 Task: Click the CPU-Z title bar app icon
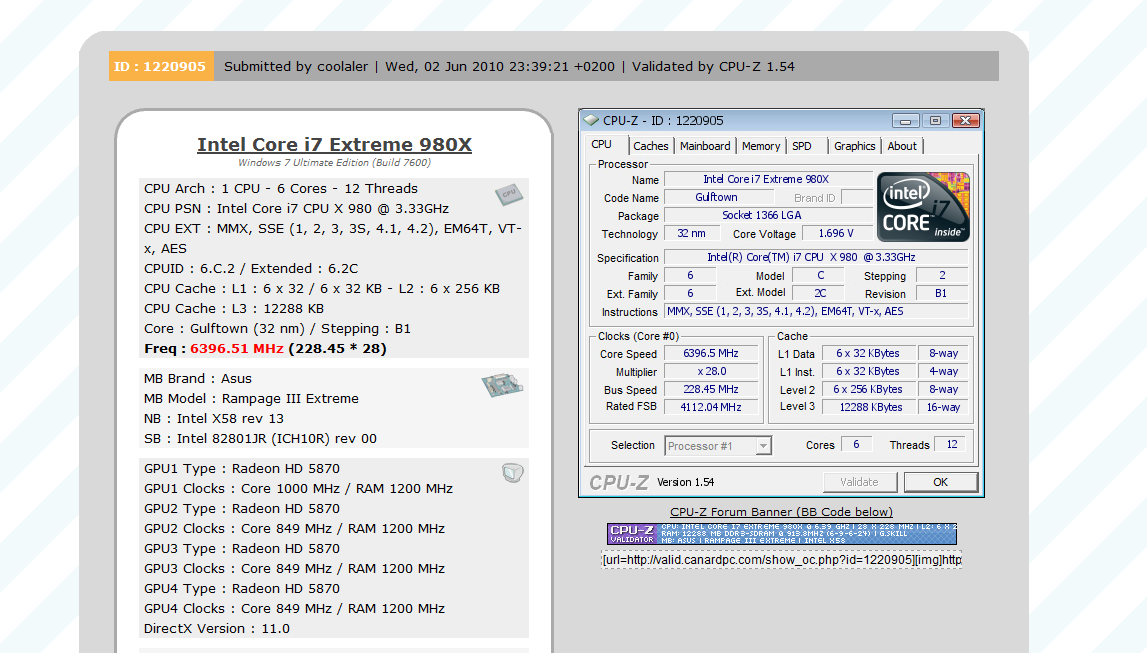click(591, 121)
